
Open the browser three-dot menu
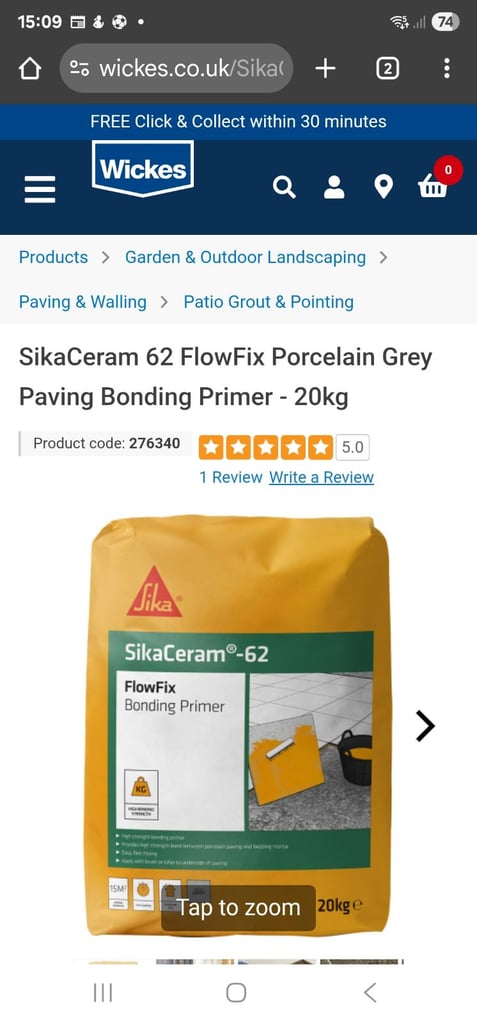coord(446,68)
